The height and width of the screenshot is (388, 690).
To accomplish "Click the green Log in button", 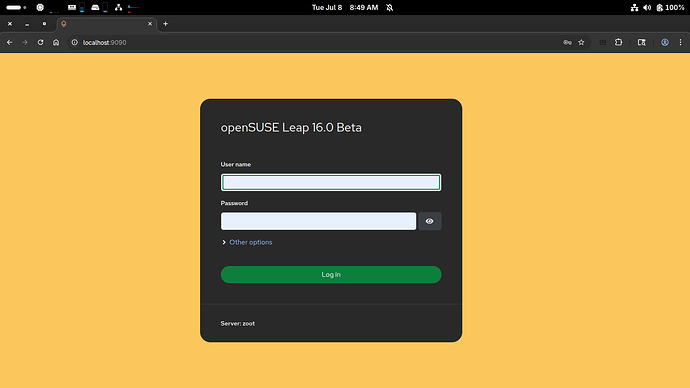I will (x=331, y=275).
